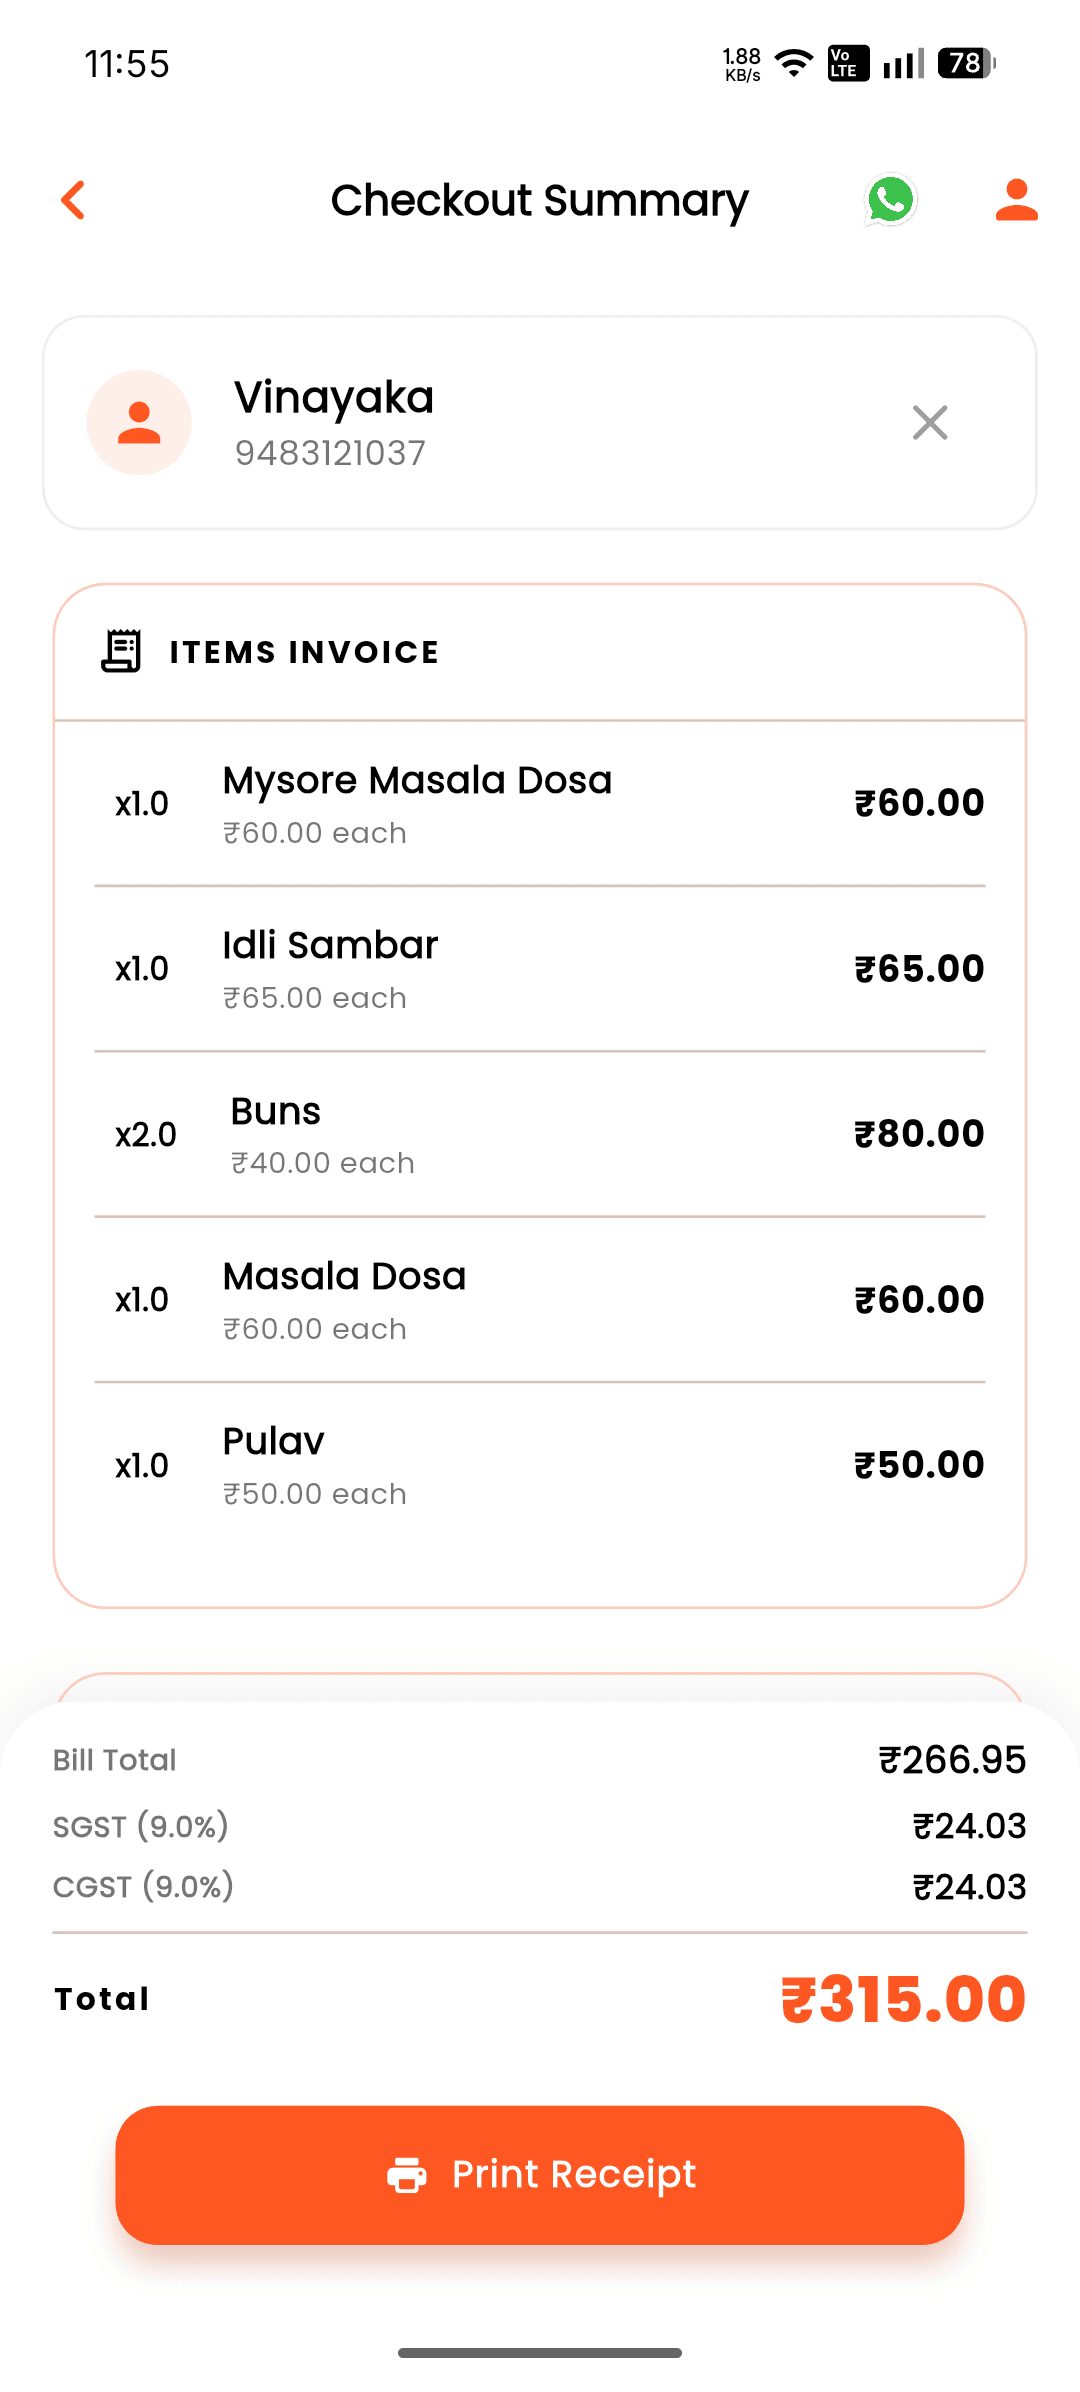Tap the Checkout Summary title
The width and height of the screenshot is (1080, 2392).
[x=539, y=201]
